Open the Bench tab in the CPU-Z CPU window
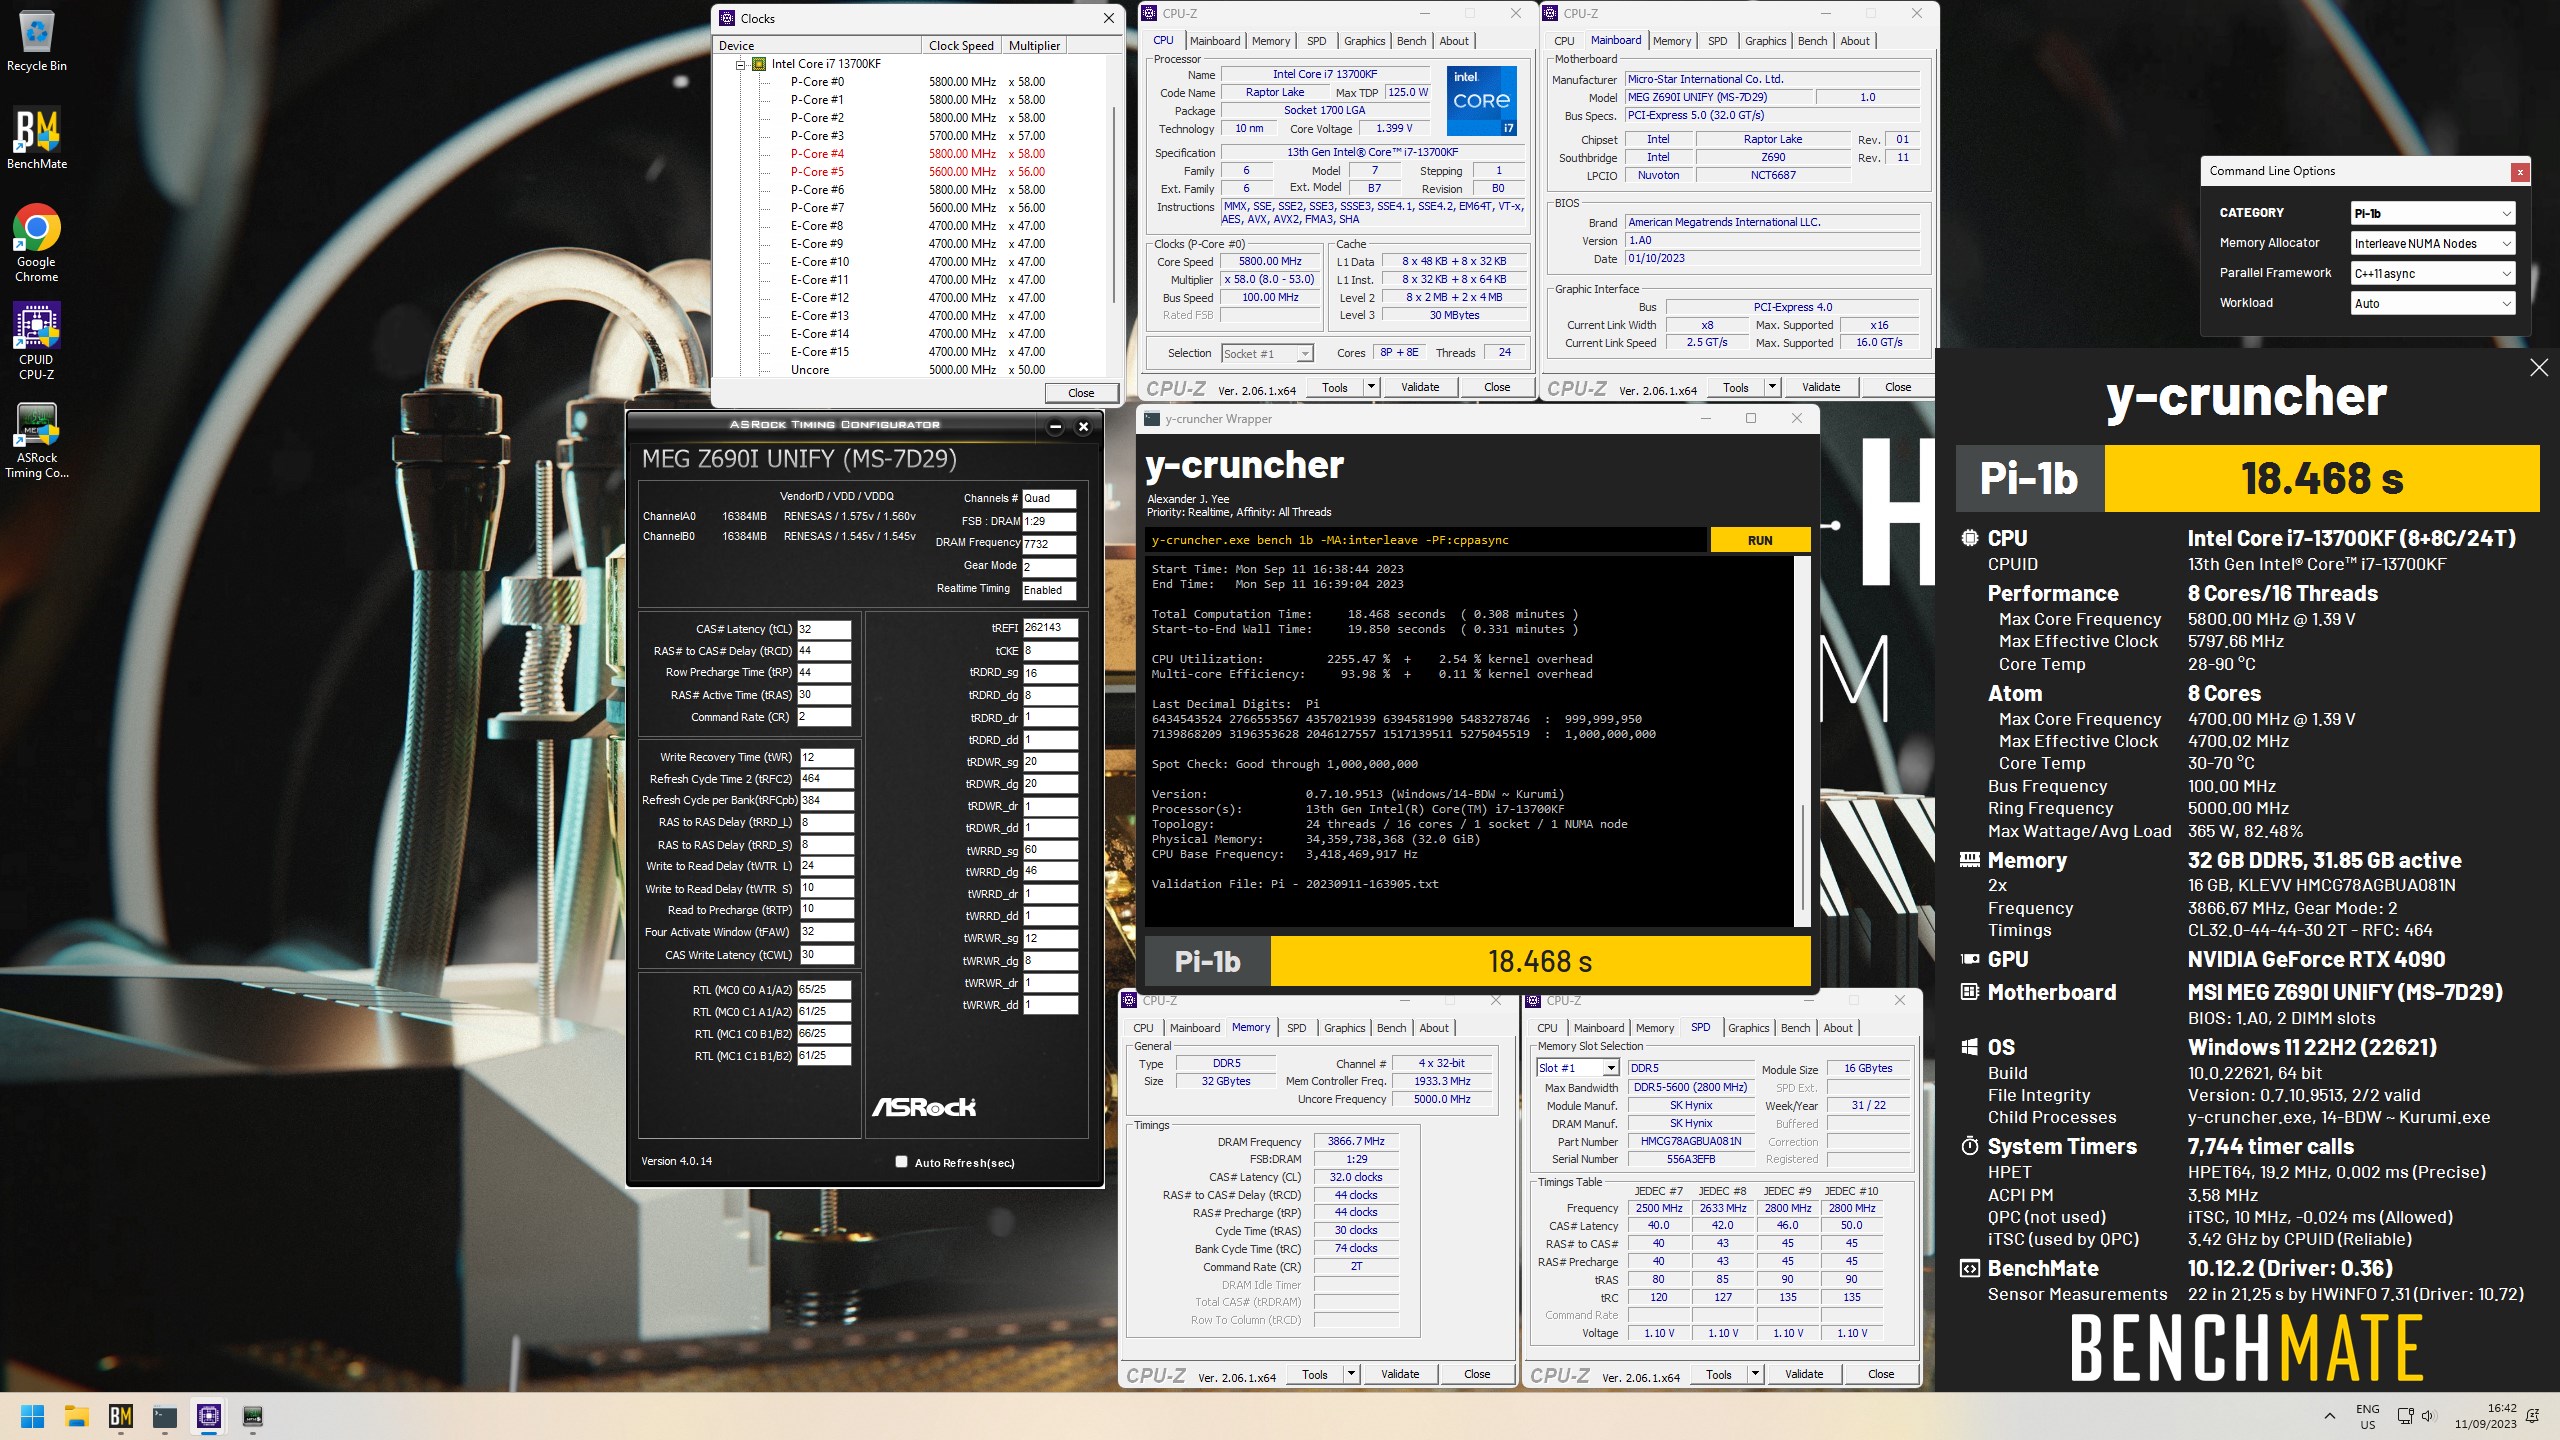 [x=1411, y=41]
